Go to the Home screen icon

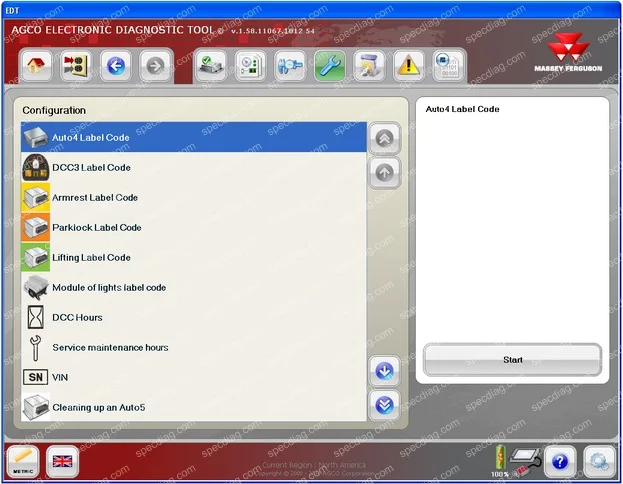point(35,66)
